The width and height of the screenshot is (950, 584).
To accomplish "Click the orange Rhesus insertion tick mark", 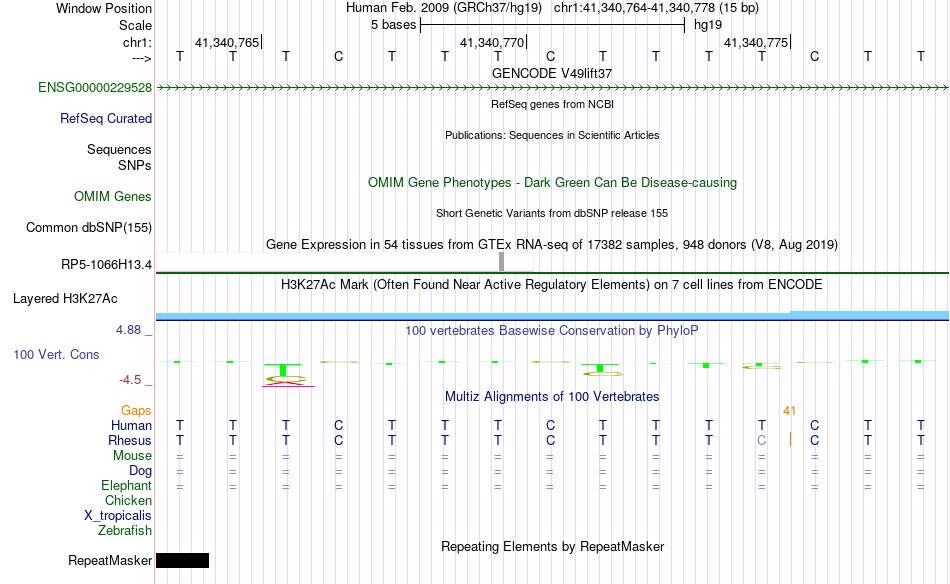I will [x=790, y=439].
